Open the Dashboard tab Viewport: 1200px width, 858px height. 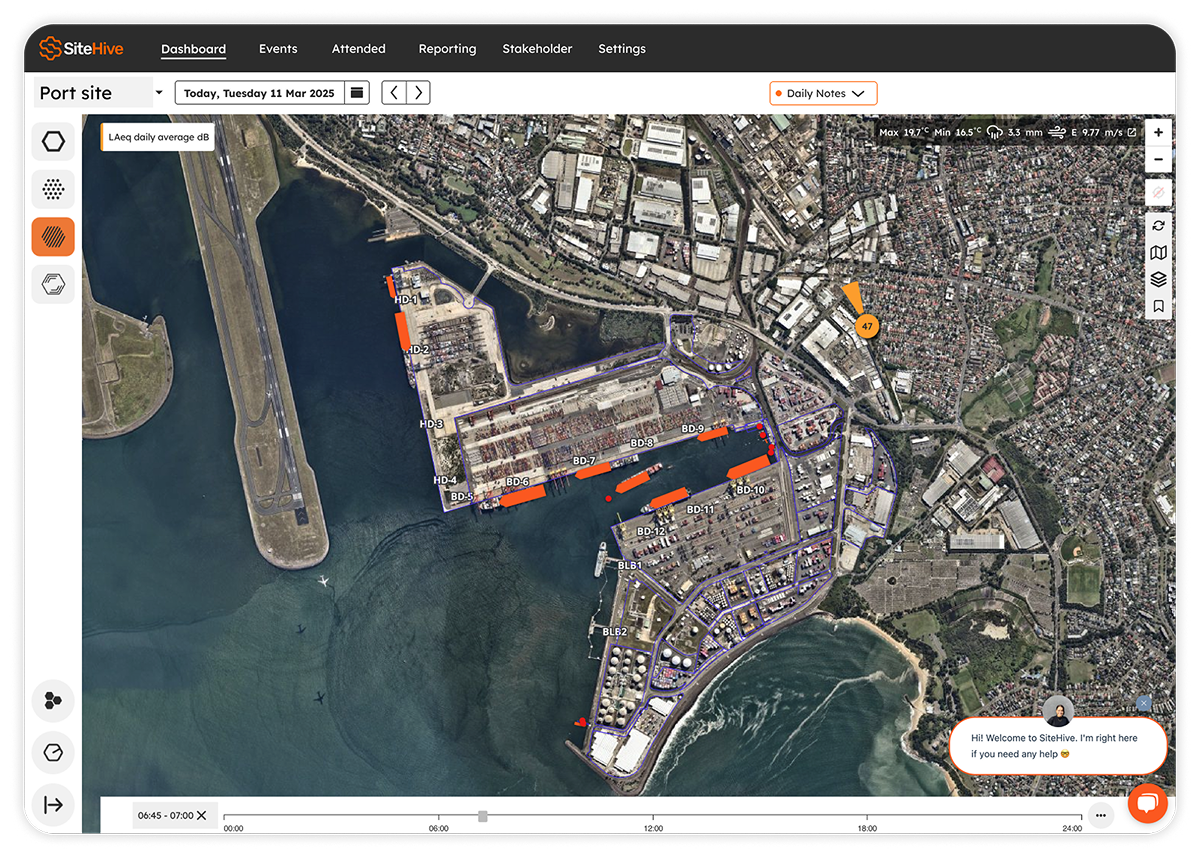click(193, 49)
